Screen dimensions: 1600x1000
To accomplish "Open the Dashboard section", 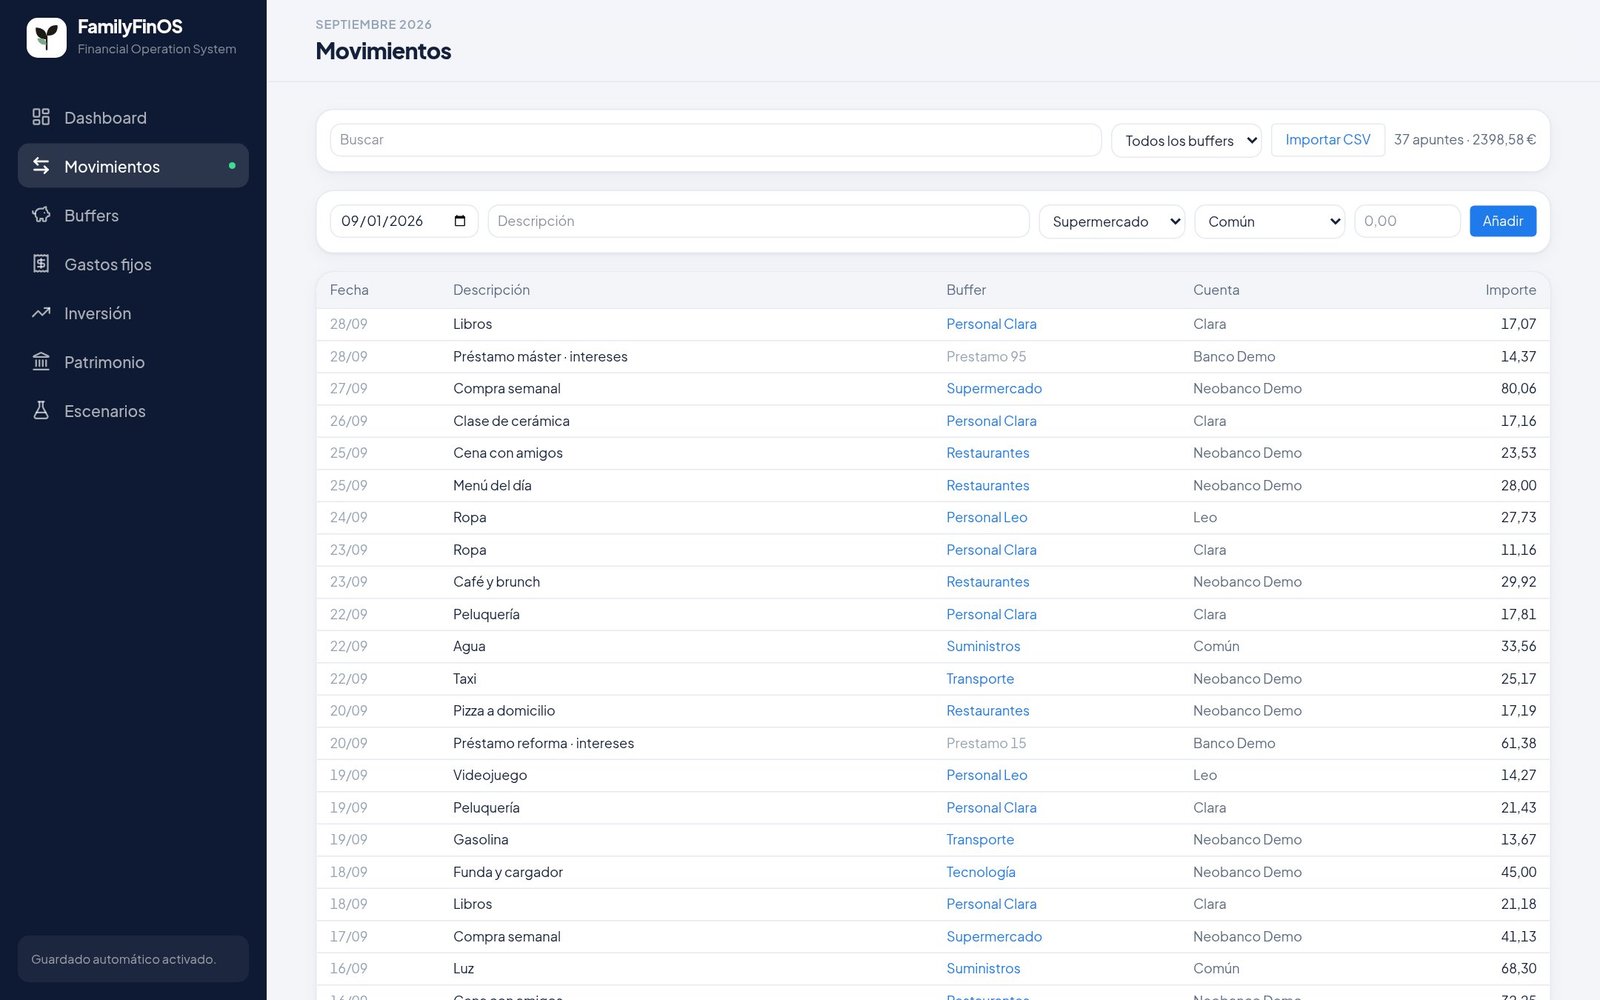I will point(133,117).
